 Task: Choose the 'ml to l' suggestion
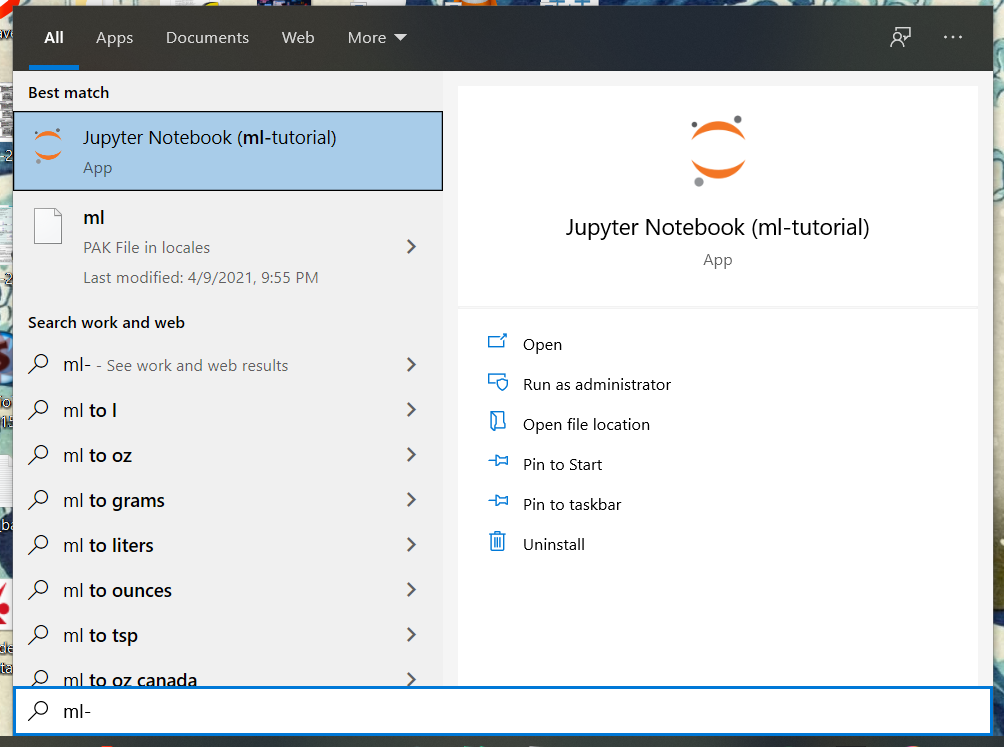[228, 410]
